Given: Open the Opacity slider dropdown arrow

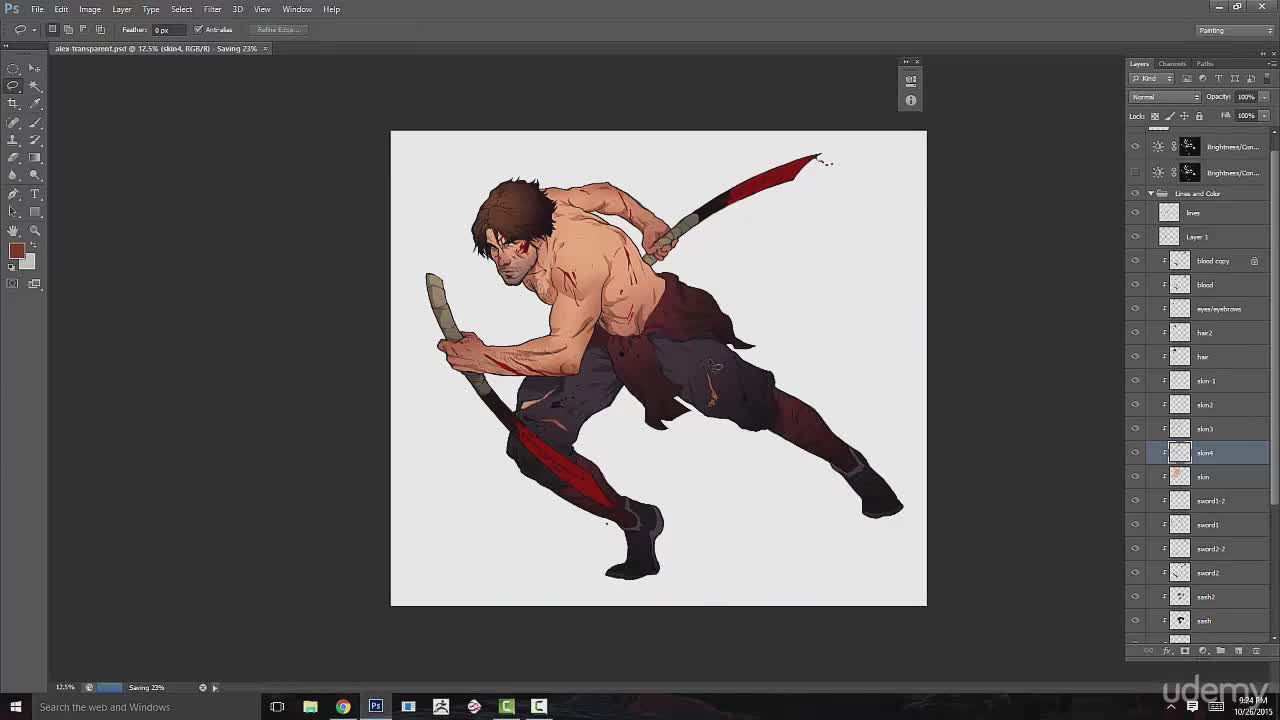Looking at the screenshot, I should point(1264,97).
